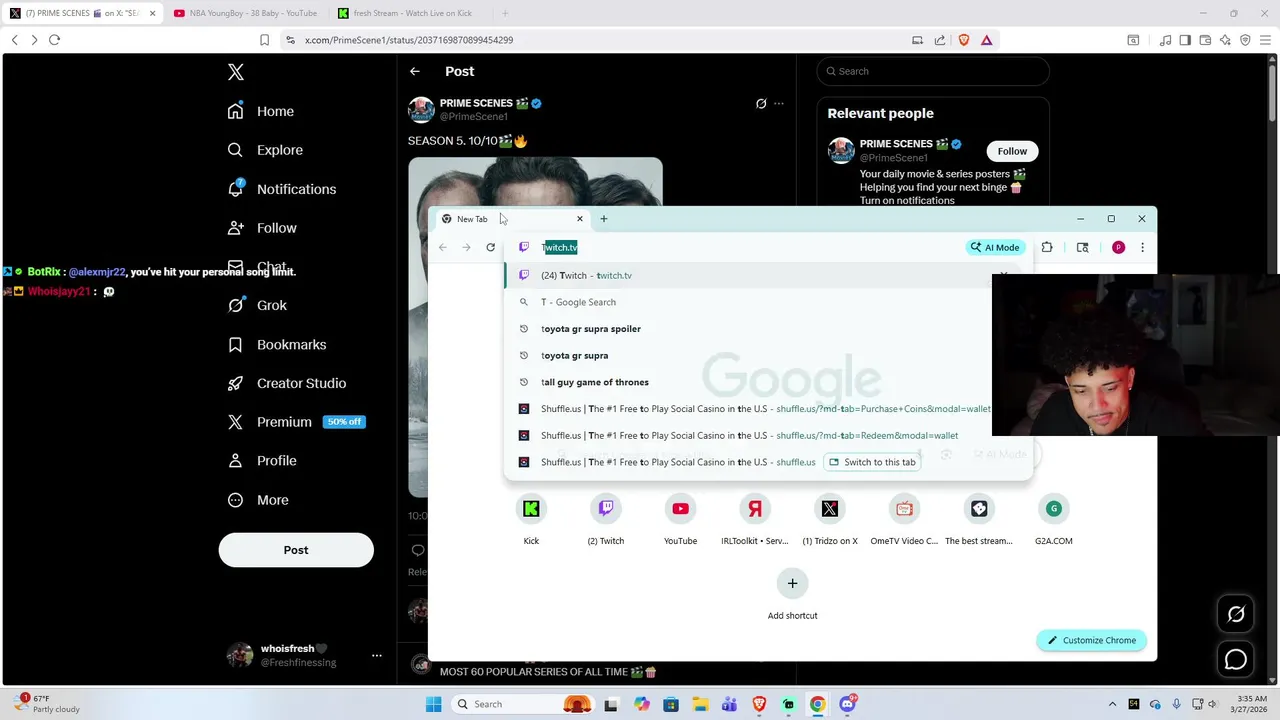
Task: Open Brave hamburger main menu
Action: click(x=1265, y=40)
